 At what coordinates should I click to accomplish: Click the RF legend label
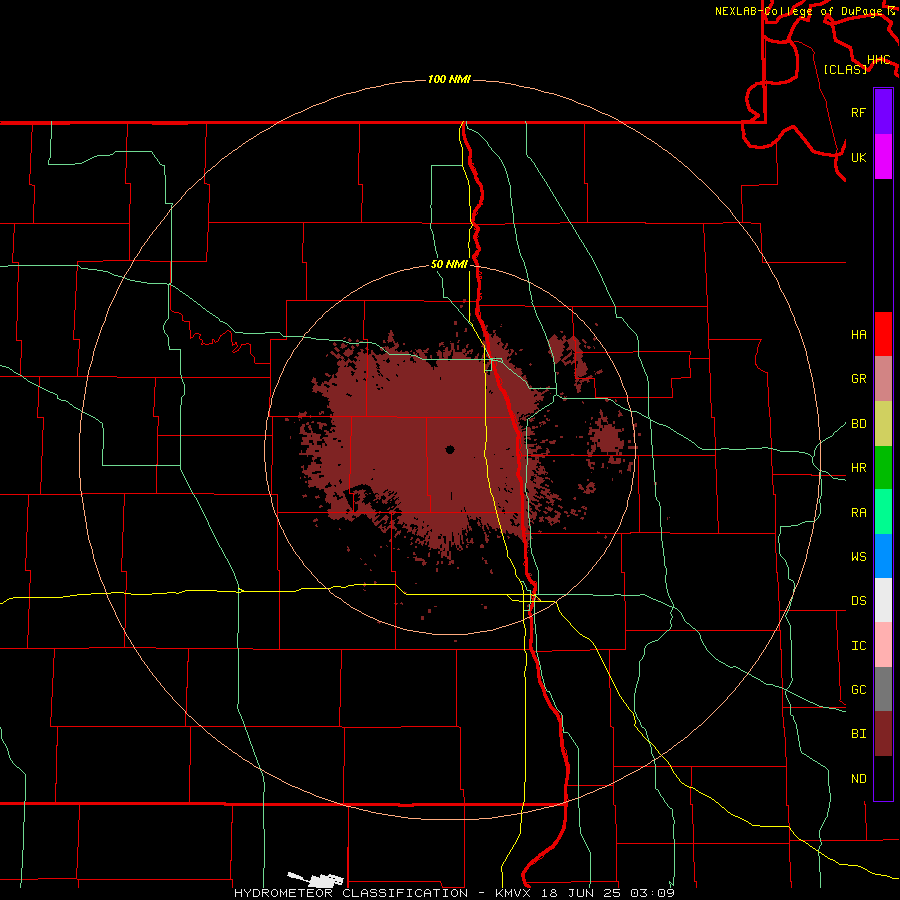click(x=859, y=112)
